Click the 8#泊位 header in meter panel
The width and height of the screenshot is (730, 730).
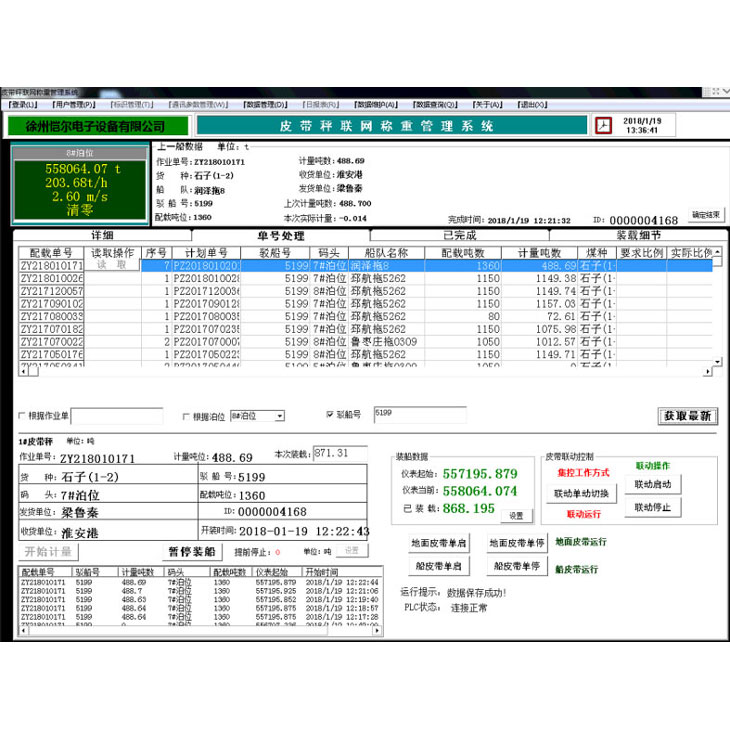click(80, 153)
